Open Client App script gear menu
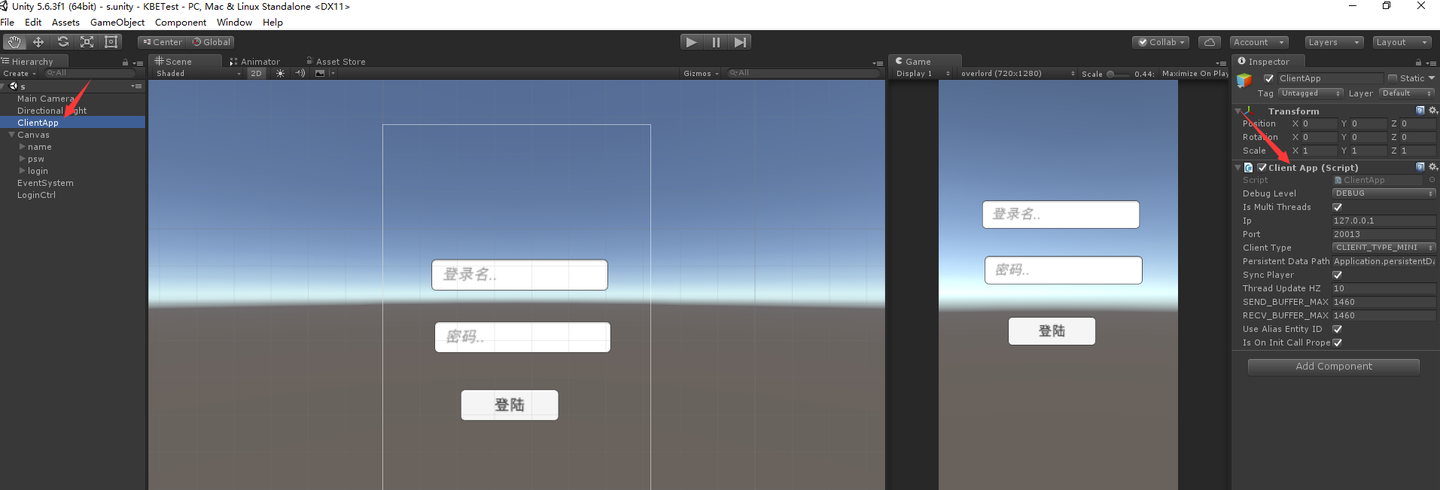Viewport: 1440px width, 490px height. click(1433, 167)
